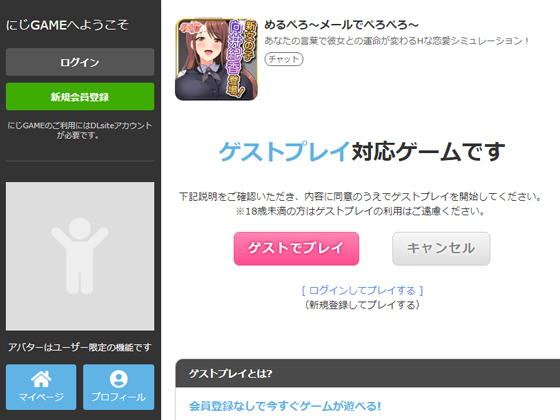The width and height of the screenshot is (560, 420).
Task: Open マイページ home icon button
Action: [41, 387]
